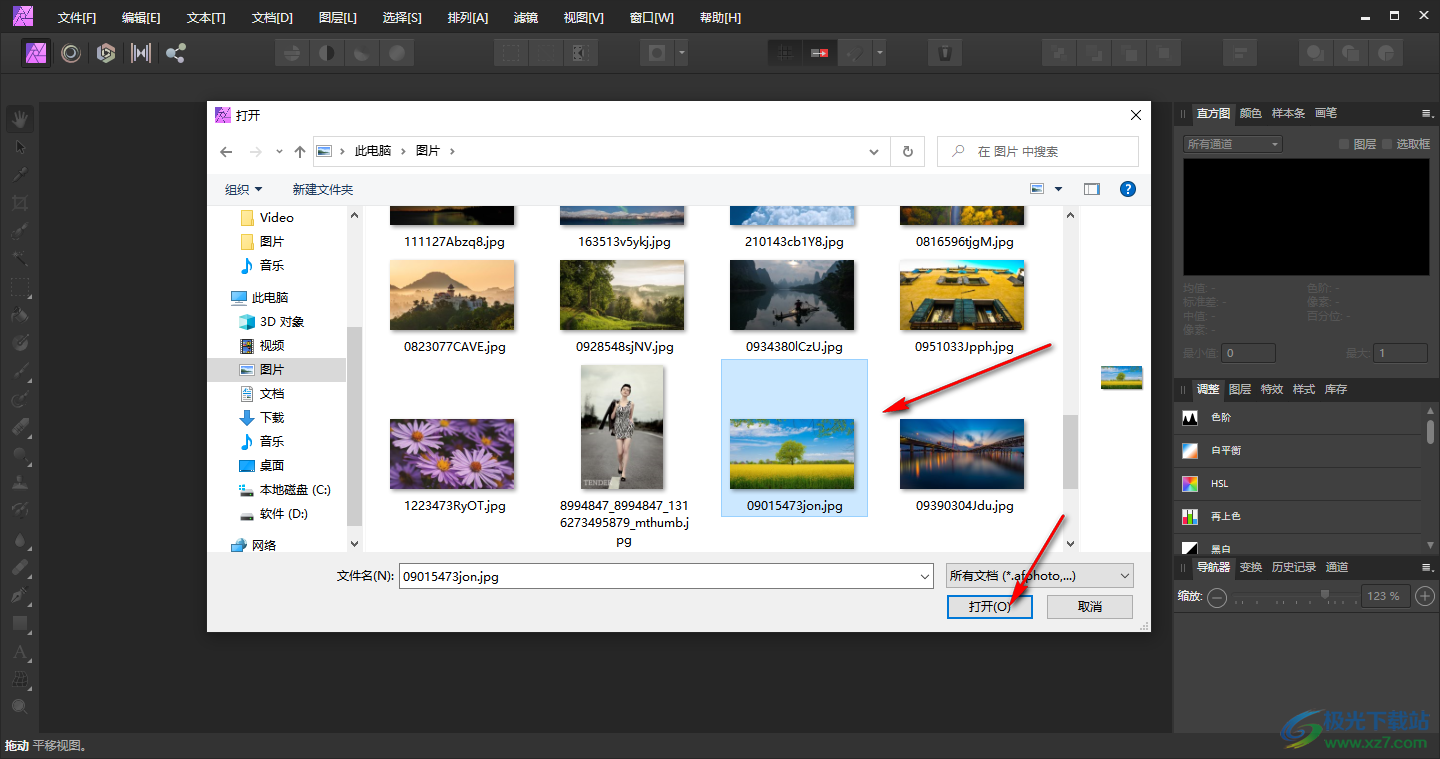Select the Move tool arrow icon

coord(20,147)
